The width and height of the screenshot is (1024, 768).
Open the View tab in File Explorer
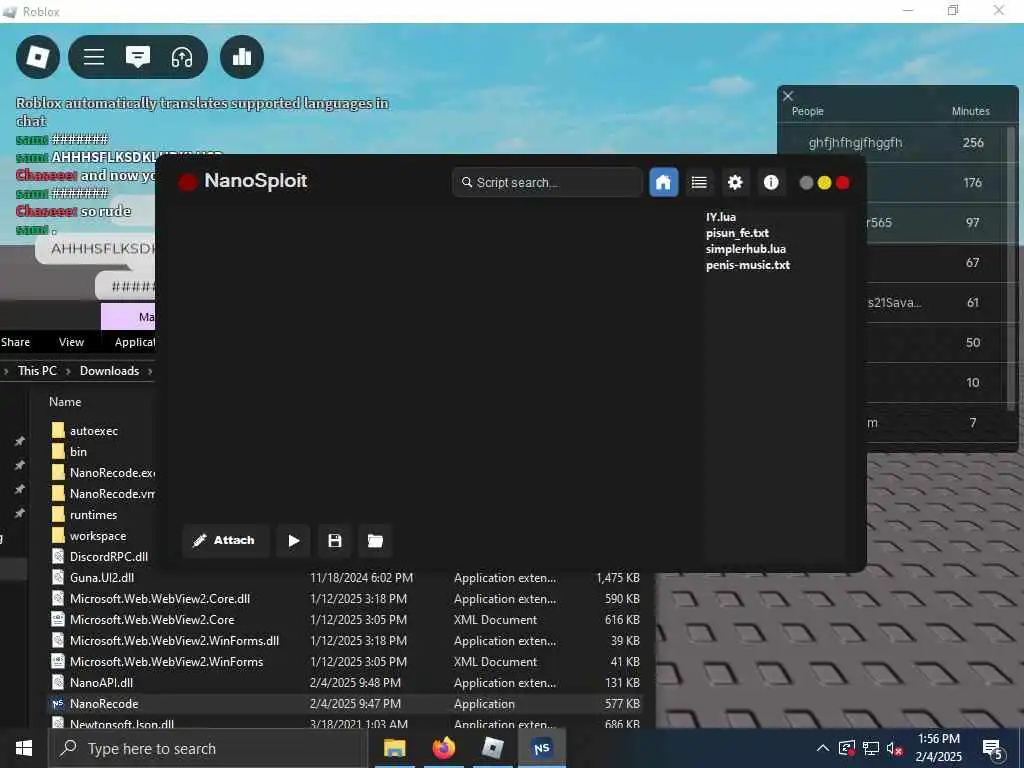pos(71,342)
